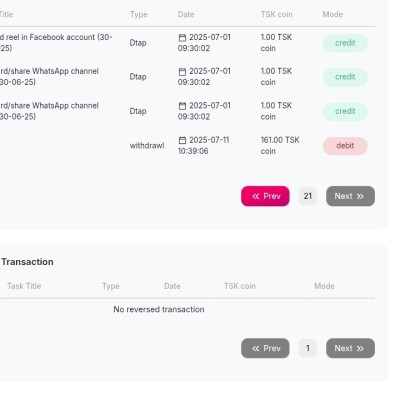Click the TSK coin column header in top table

click(x=277, y=14)
